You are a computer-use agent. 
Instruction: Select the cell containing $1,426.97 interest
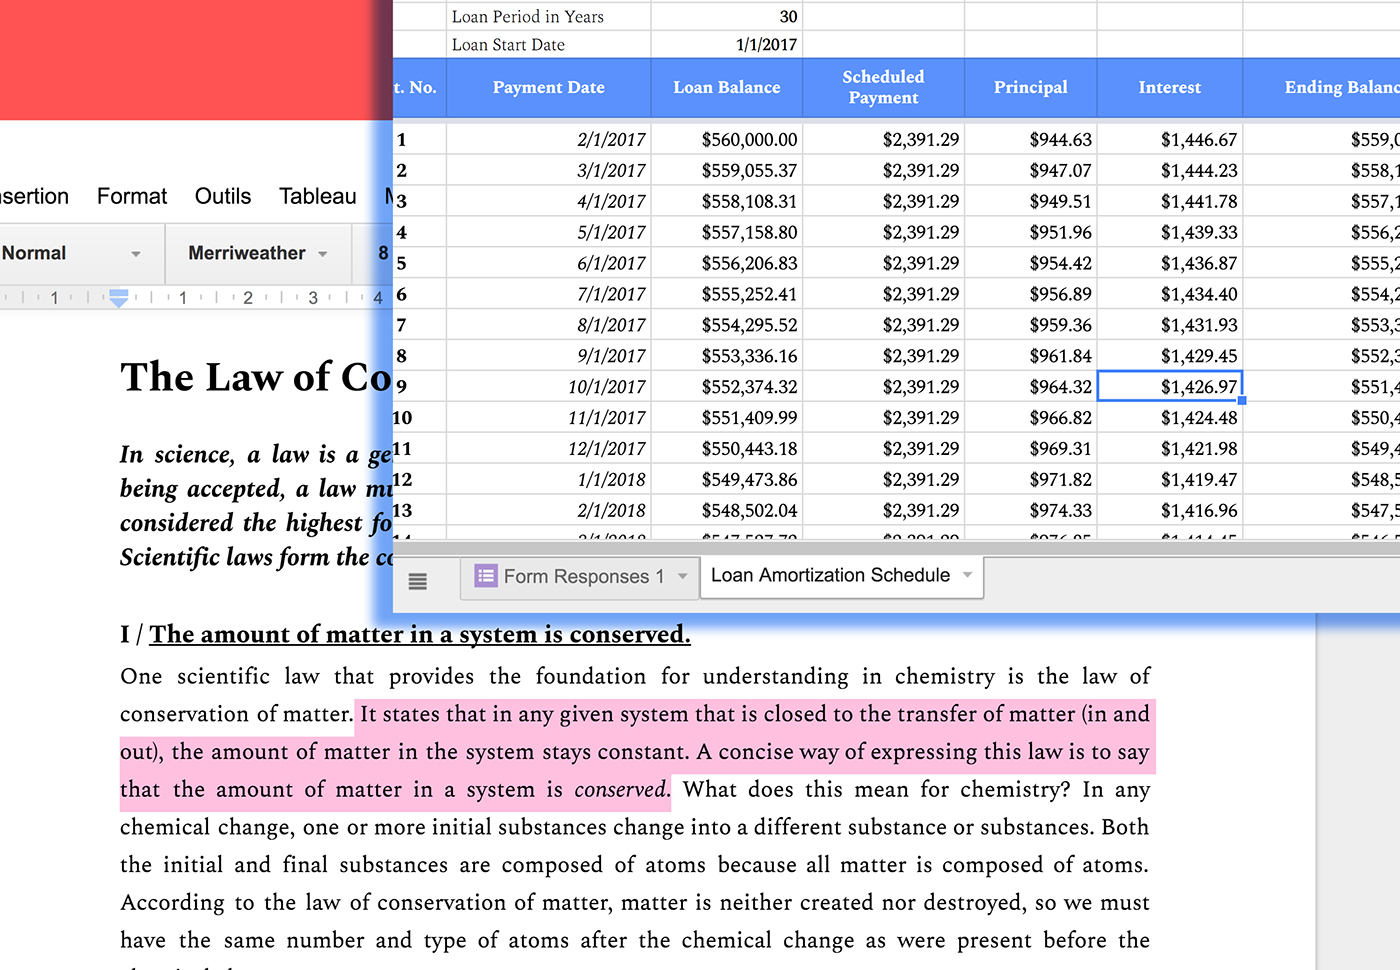pos(1170,387)
